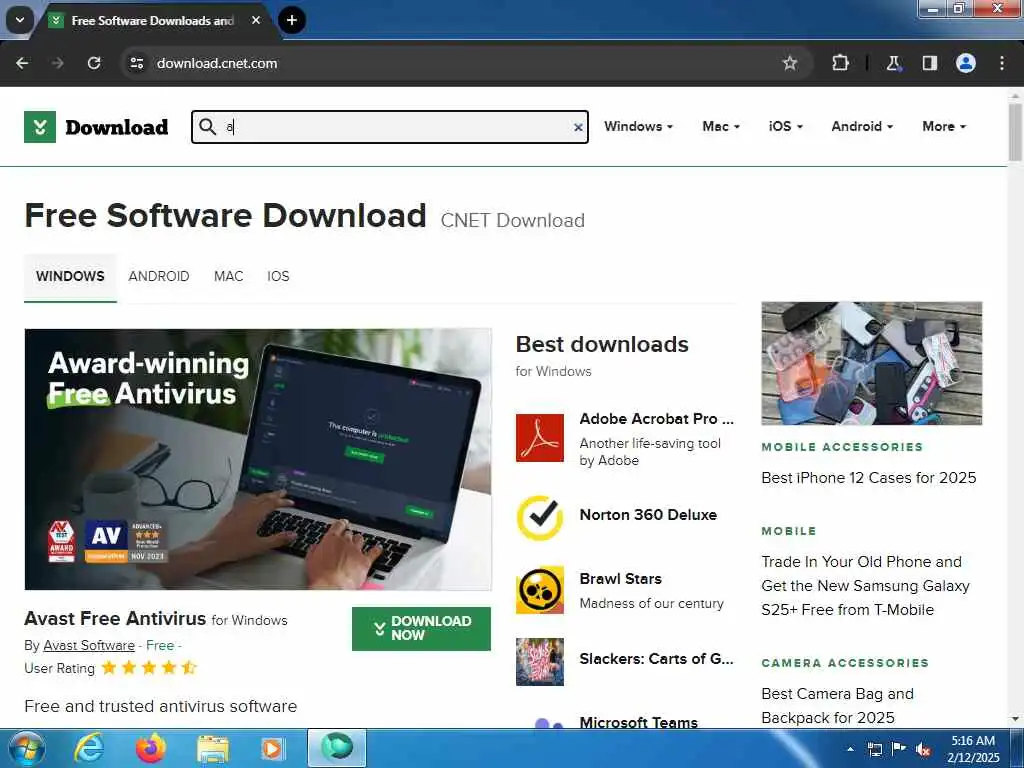Open site information icon beside the URL
The image size is (1024, 768).
point(136,63)
